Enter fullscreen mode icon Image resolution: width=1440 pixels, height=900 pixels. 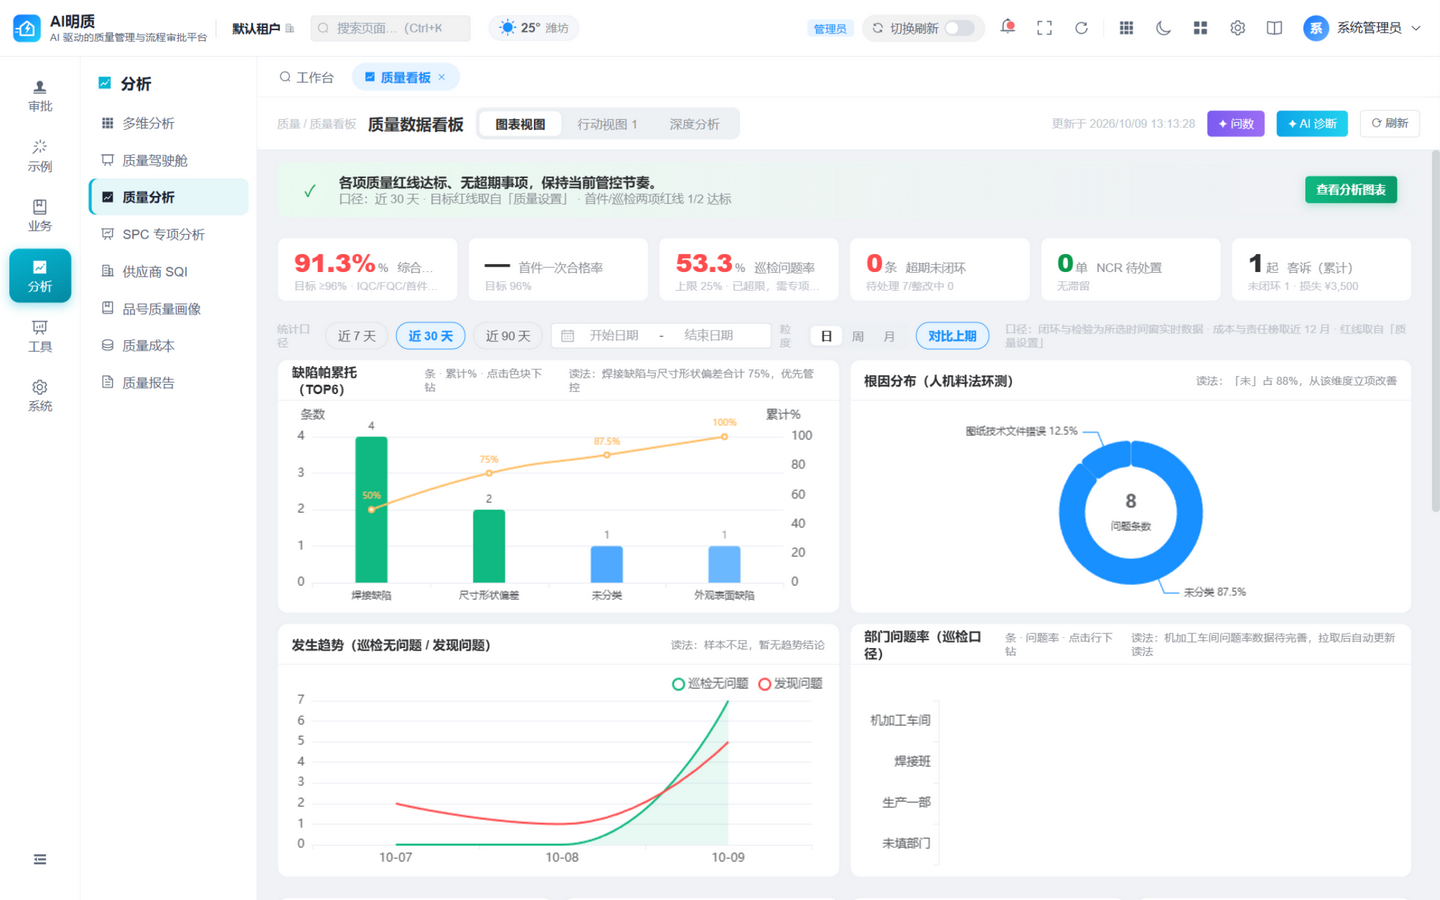[1044, 28]
